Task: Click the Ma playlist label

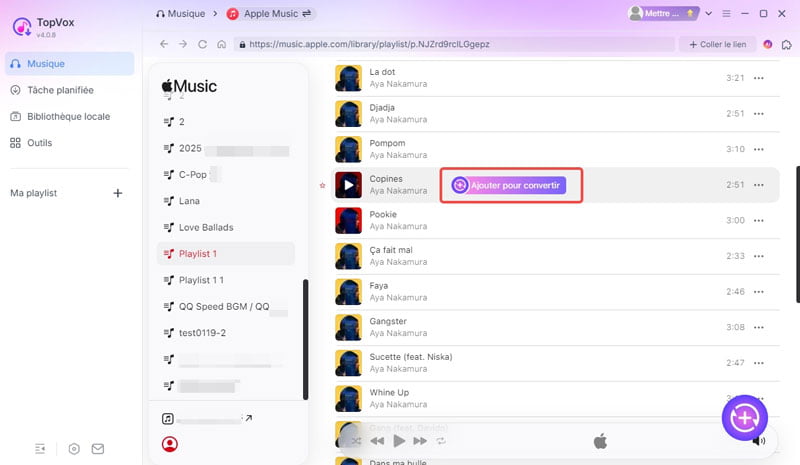Action: point(34,193)
